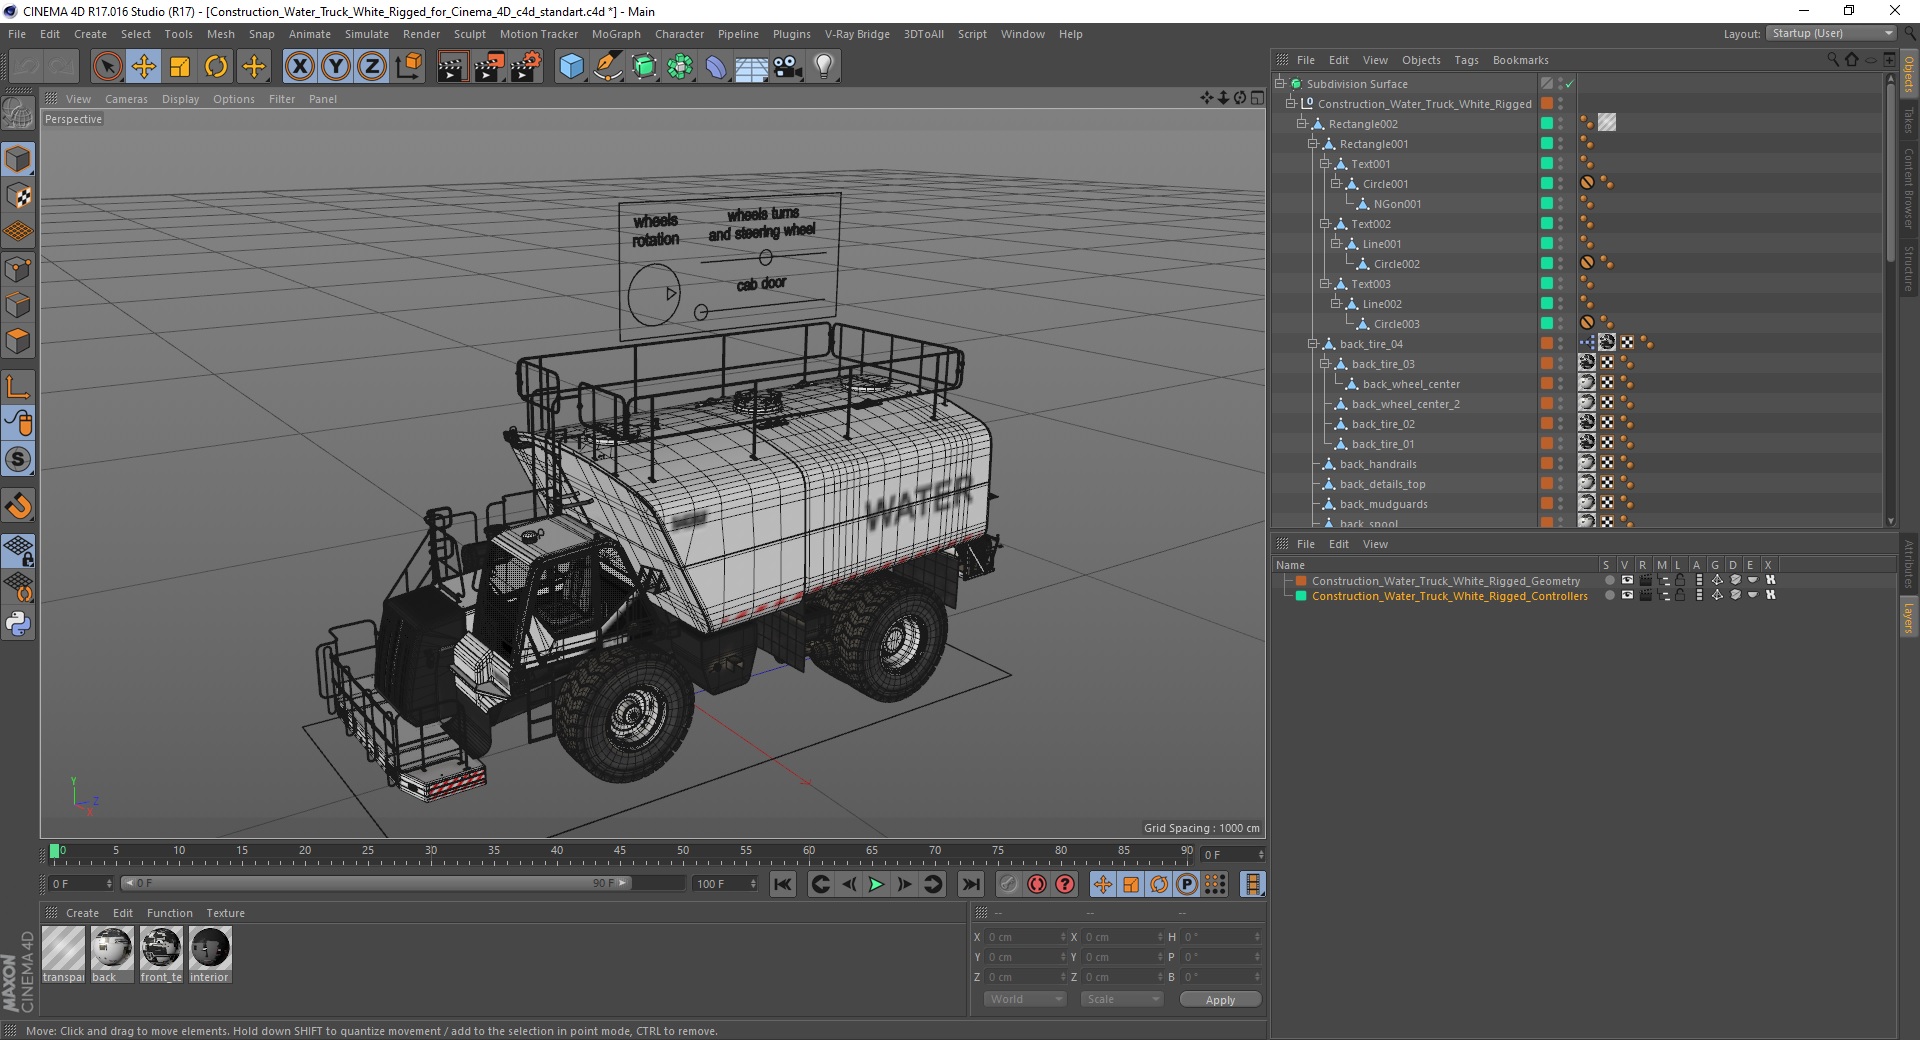The width and height of the screenshot is (1920, 1040).
Task: Toggle X axis lock
Action: click(299, 67)
